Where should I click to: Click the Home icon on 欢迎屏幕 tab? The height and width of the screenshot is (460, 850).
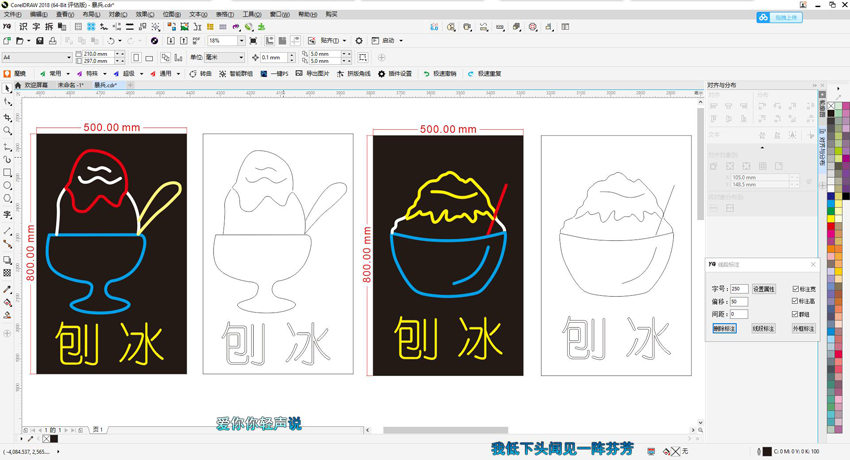coord(18,85)
